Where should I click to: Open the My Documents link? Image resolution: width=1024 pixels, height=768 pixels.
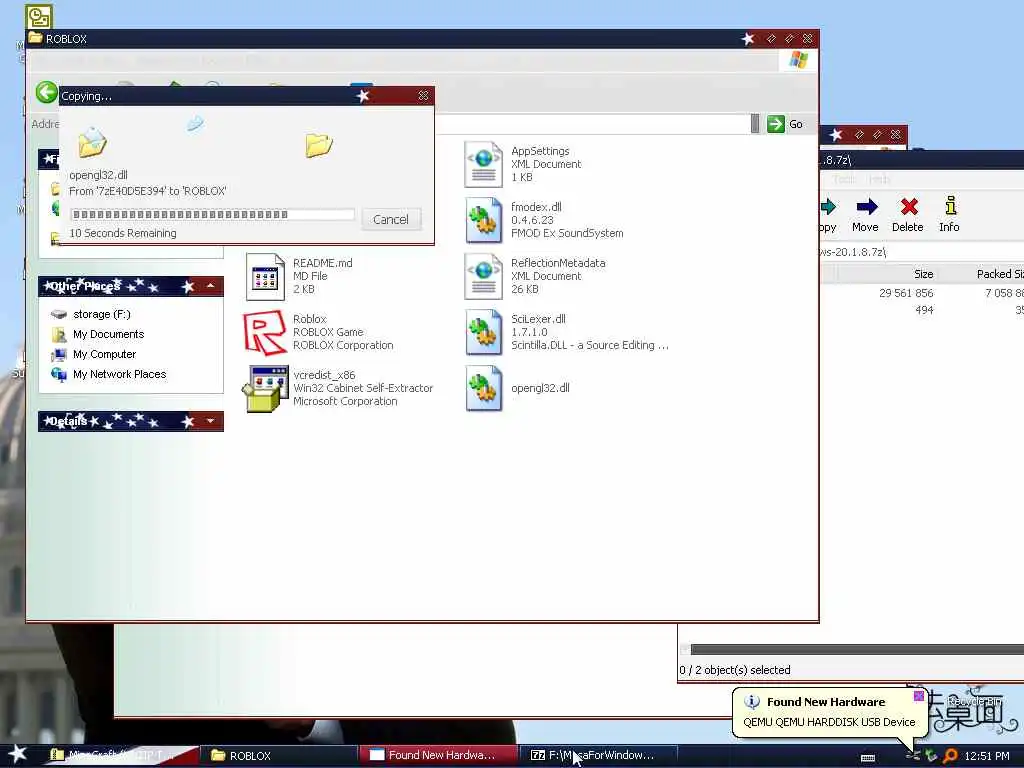(108, 334)
